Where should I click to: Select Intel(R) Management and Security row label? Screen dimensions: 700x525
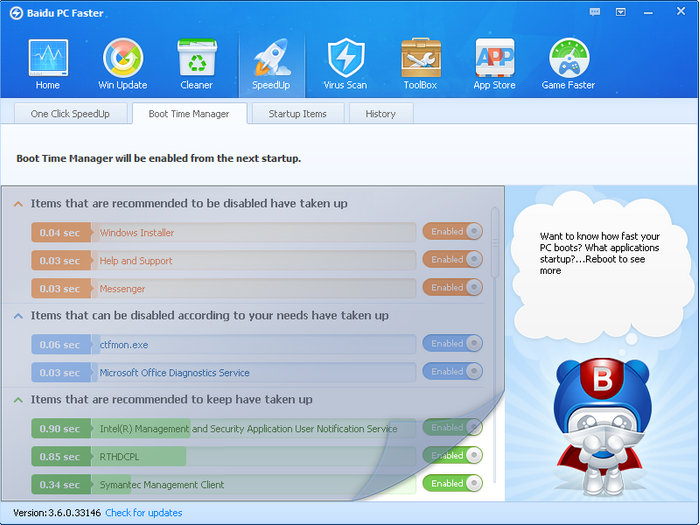pos(248,429)
